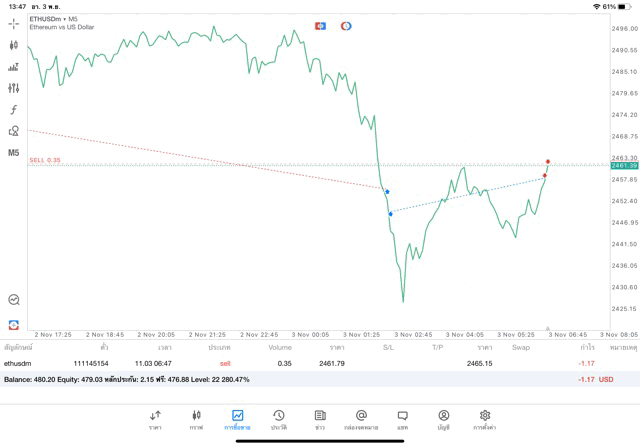Open the drawing objects shapes tool
This screenshot has height=447, width=640.
coord(14,131)
